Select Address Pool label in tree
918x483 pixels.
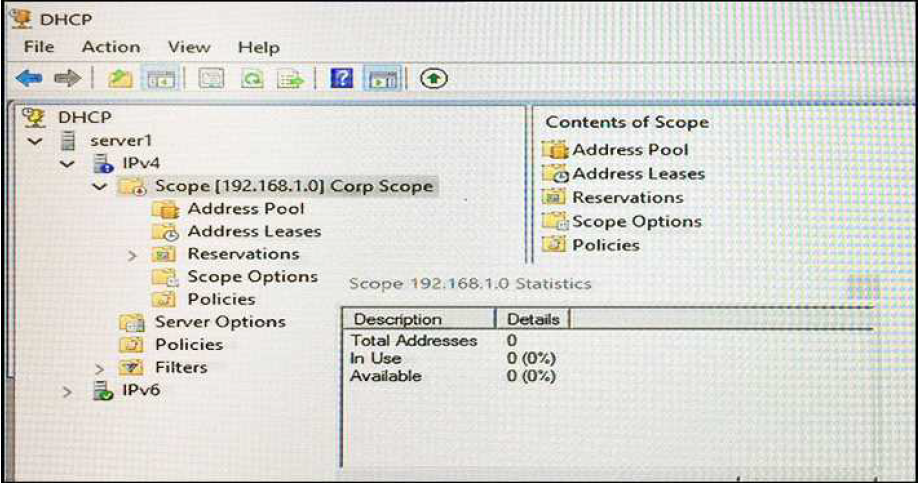coord(246,208)
